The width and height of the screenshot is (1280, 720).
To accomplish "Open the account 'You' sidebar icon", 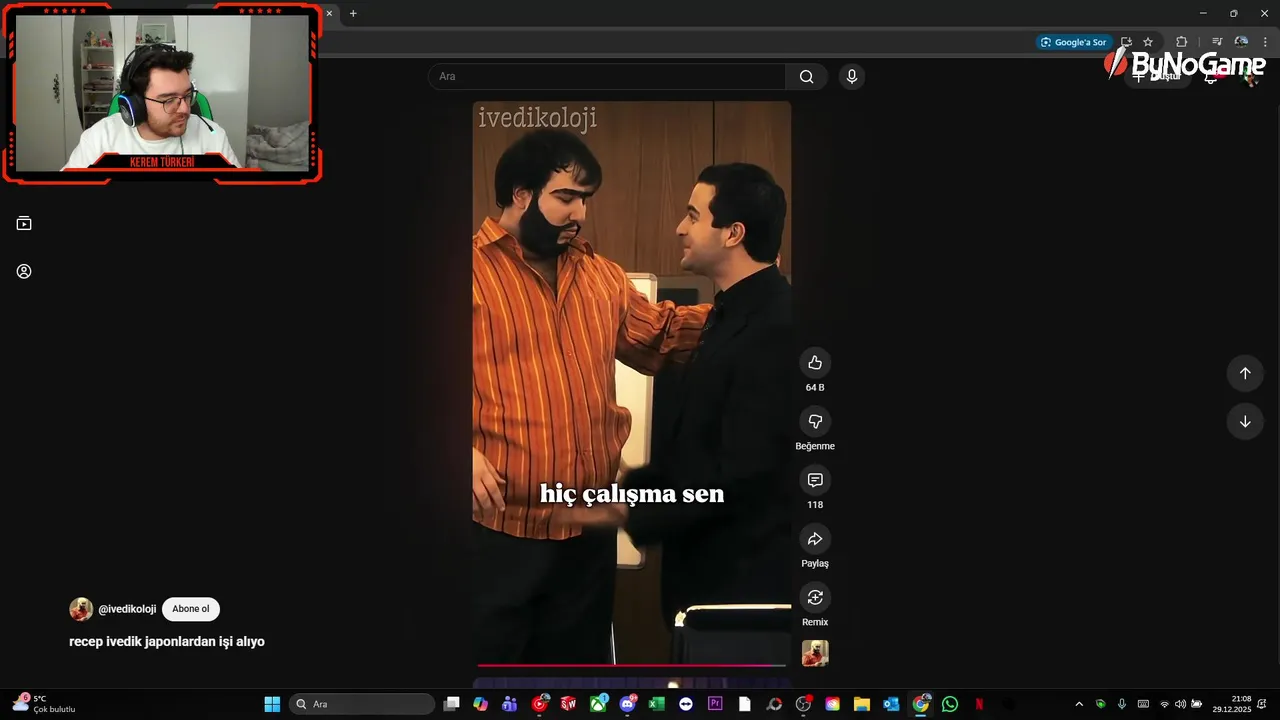I will tap(24, 271).
